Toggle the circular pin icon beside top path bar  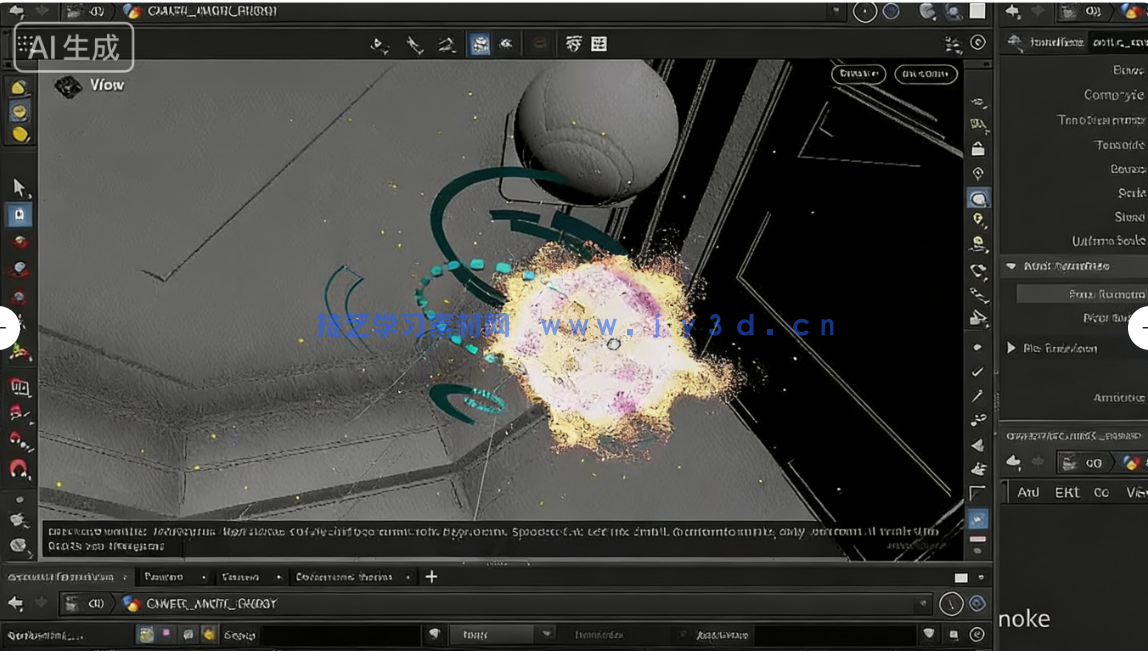[865, 11]
